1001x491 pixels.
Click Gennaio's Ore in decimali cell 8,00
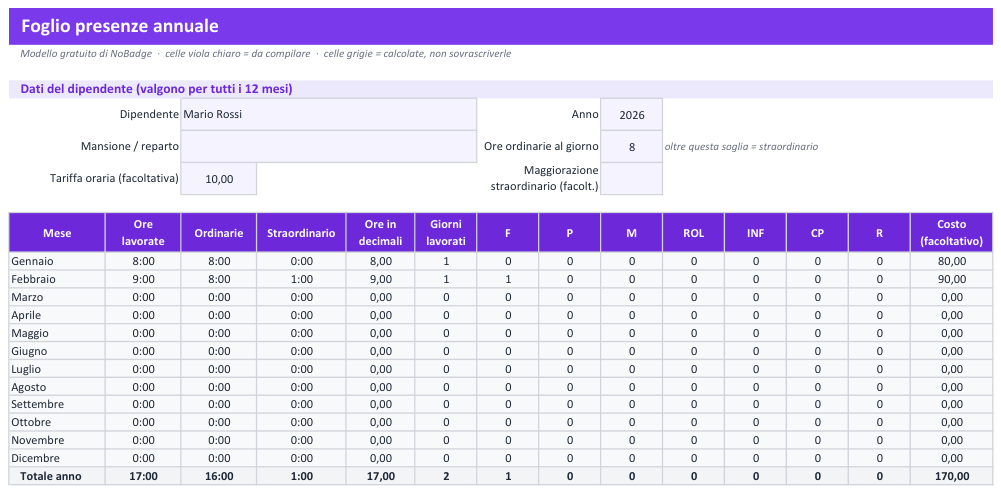click(x=380, y=261)
